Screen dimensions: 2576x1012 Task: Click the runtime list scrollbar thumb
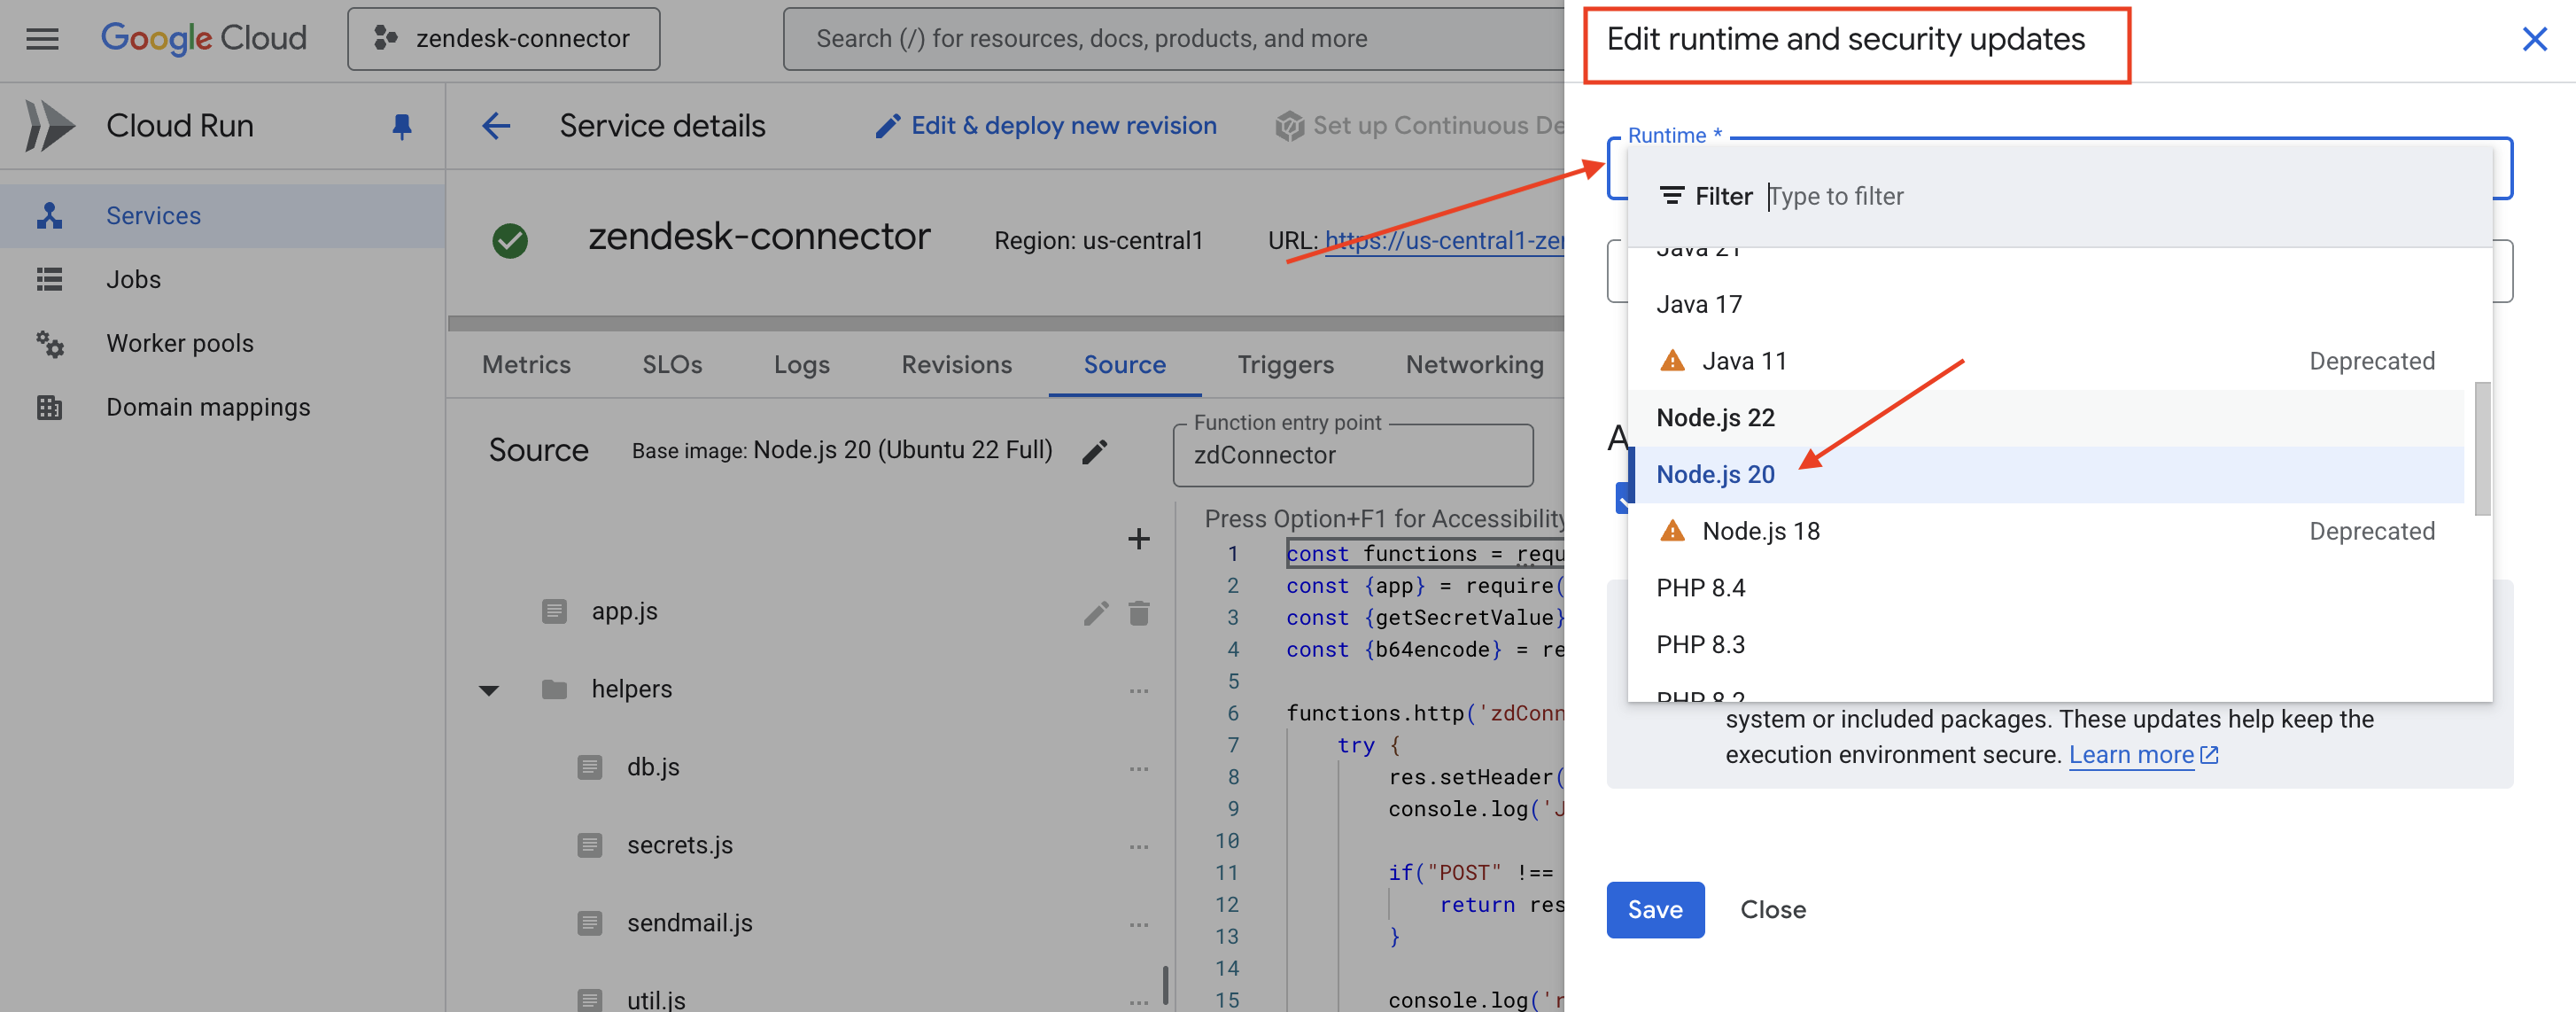tap(2481, 448)
